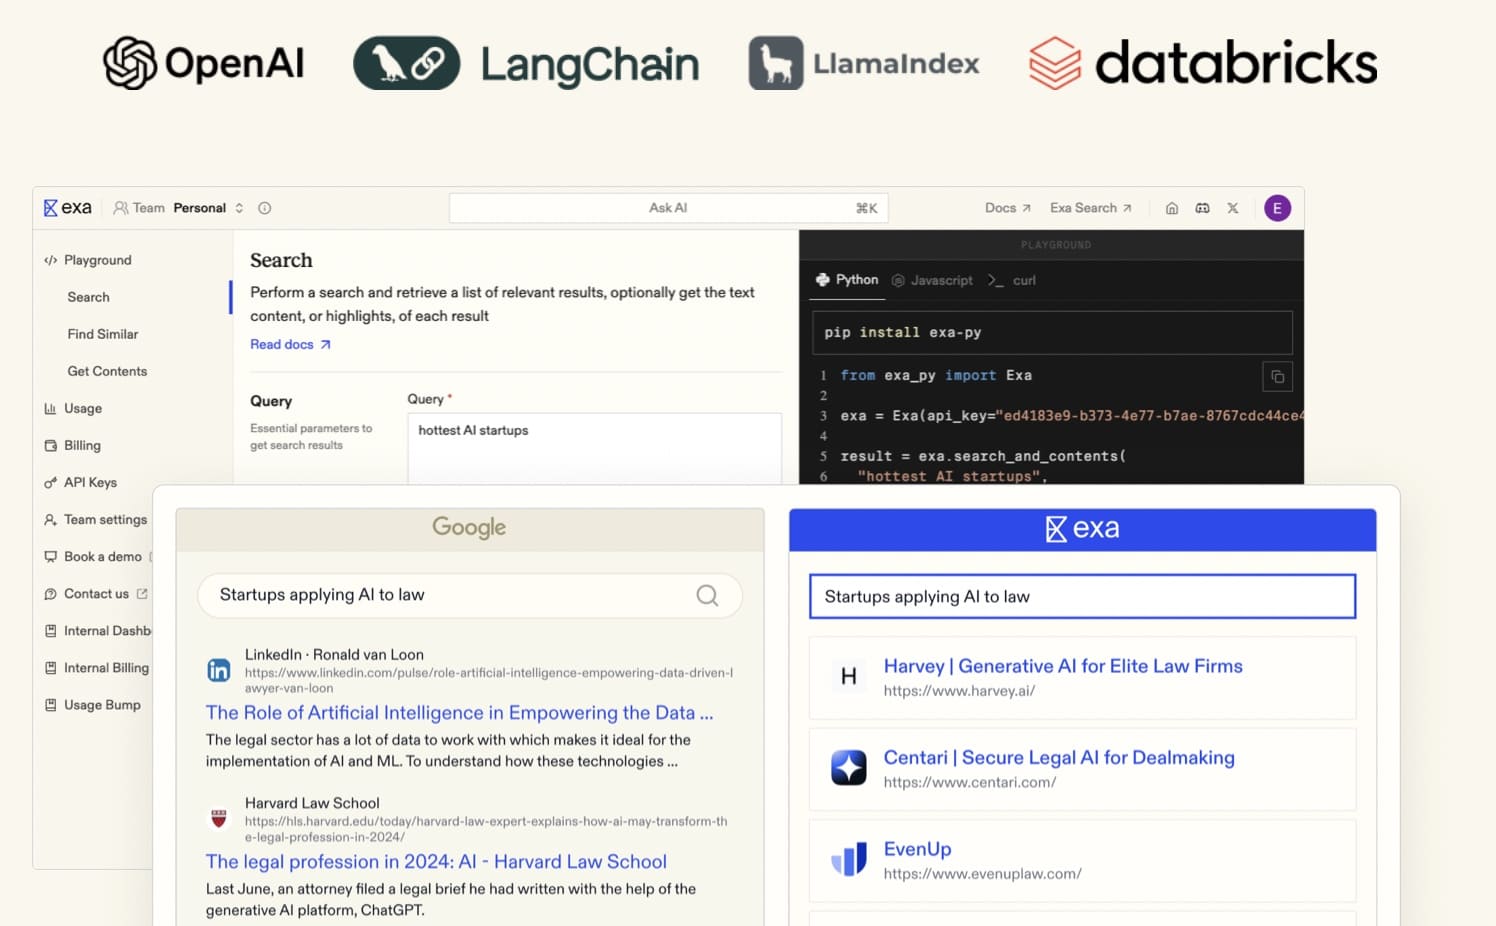Click the exa logo in blue banner
This screenshot has width=1496, height=926.
(1082, 529)
